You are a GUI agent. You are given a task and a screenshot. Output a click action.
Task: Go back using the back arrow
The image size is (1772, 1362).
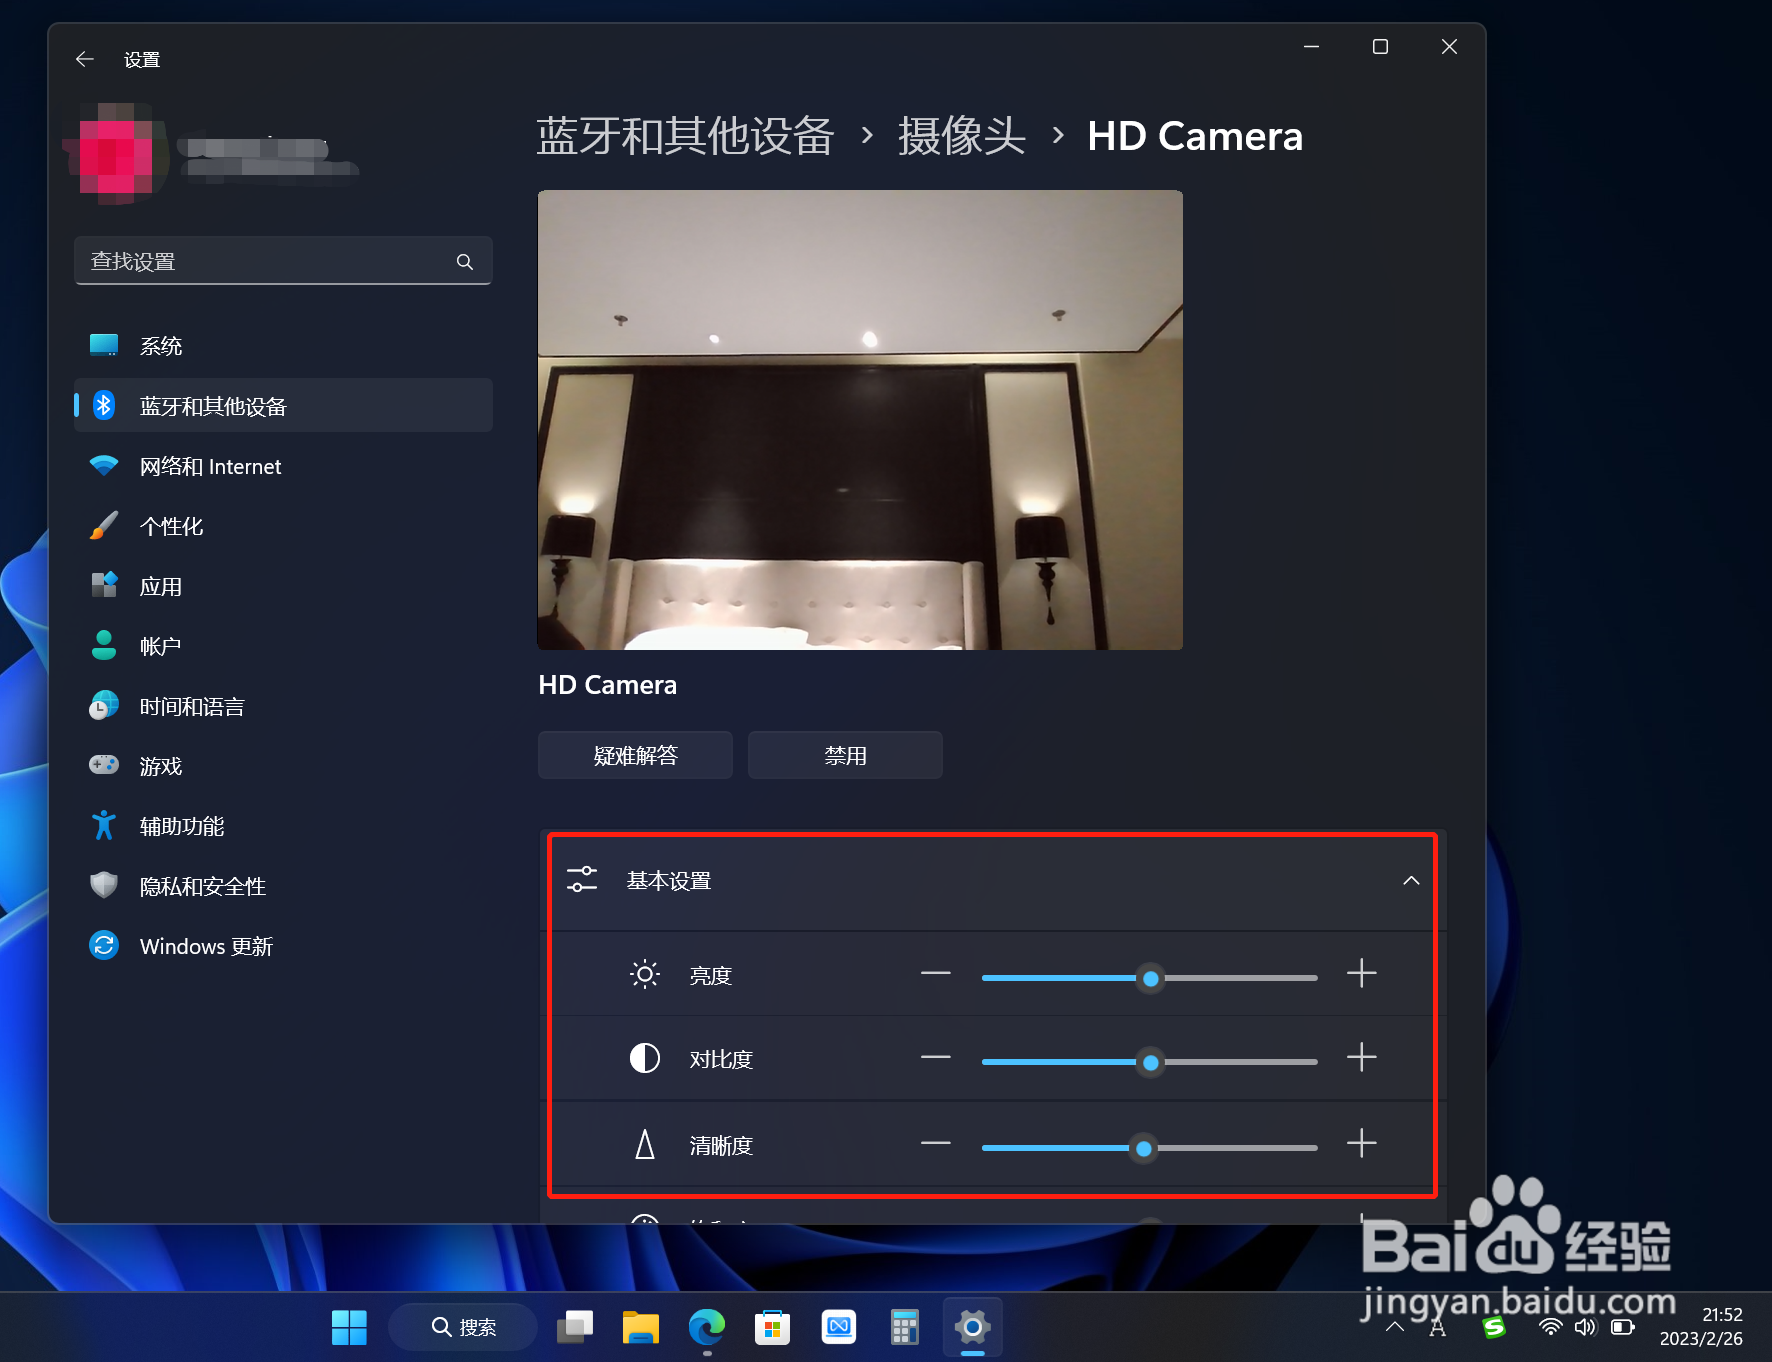click(85, 59)
